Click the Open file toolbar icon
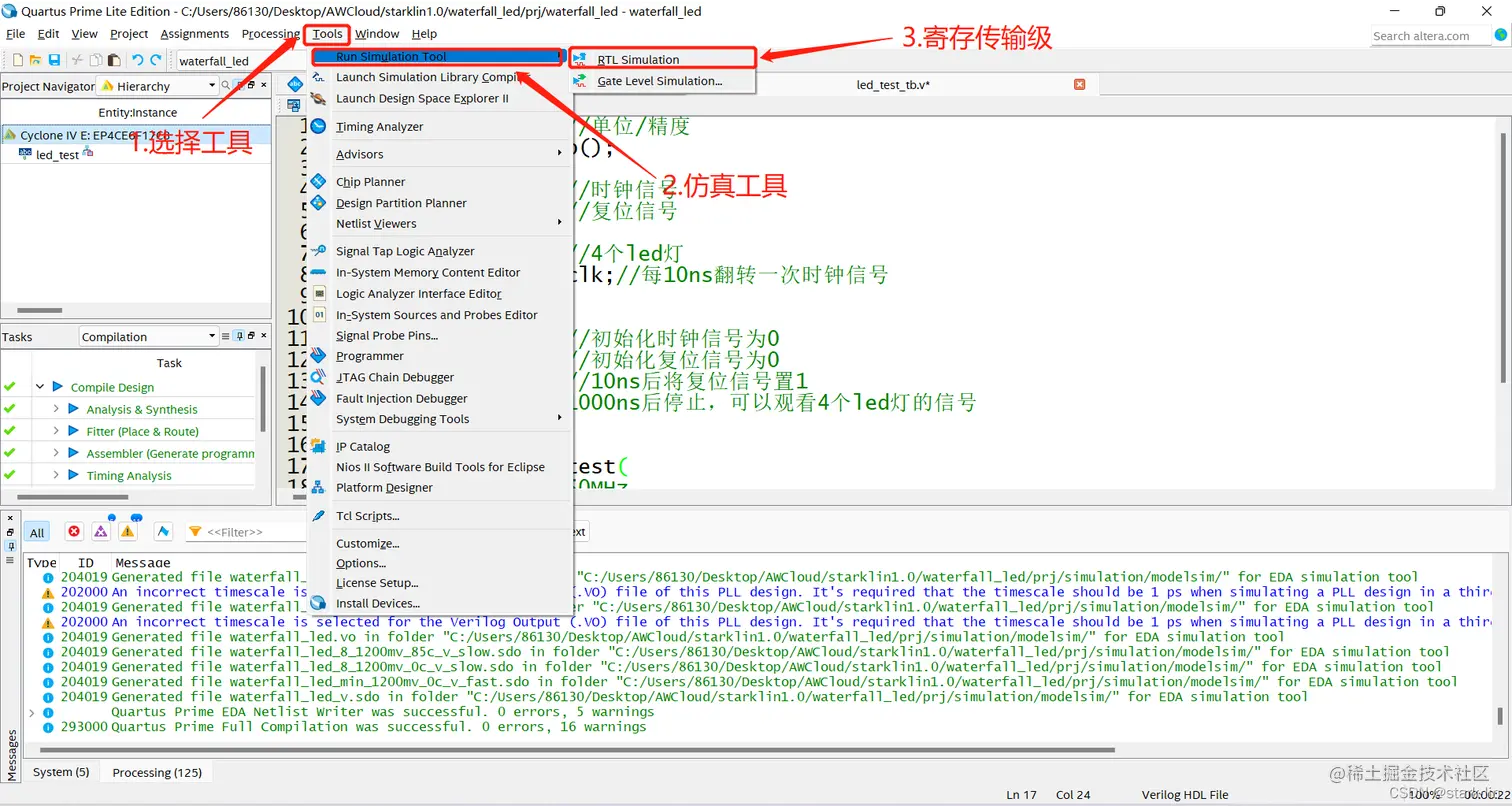1512x806 pixels. [x=35, y=61]
